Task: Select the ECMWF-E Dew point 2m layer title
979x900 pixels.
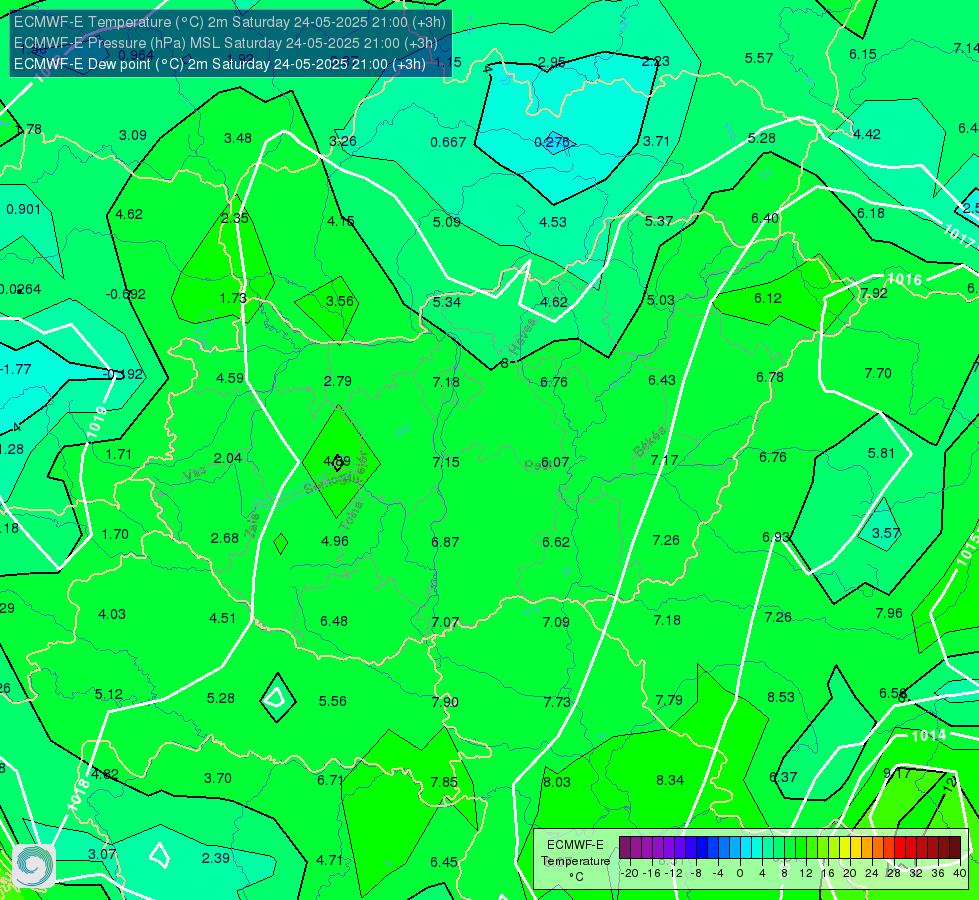Action: pos(220,64)
